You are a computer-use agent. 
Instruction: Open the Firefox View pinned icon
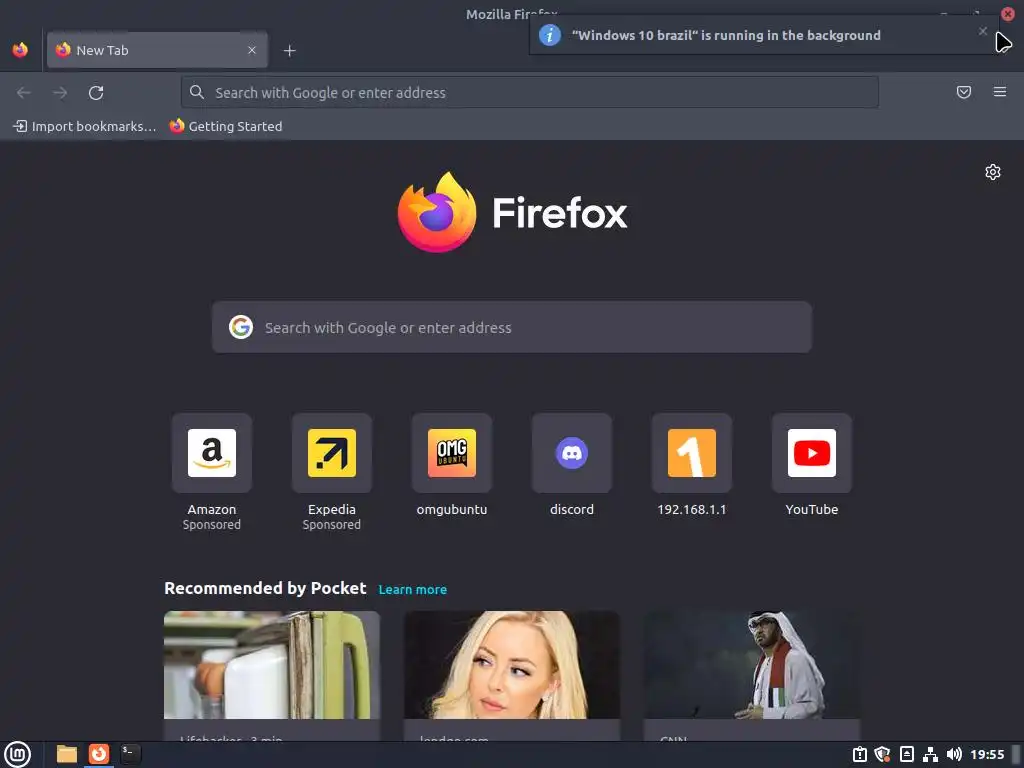[x=20, y=50]
